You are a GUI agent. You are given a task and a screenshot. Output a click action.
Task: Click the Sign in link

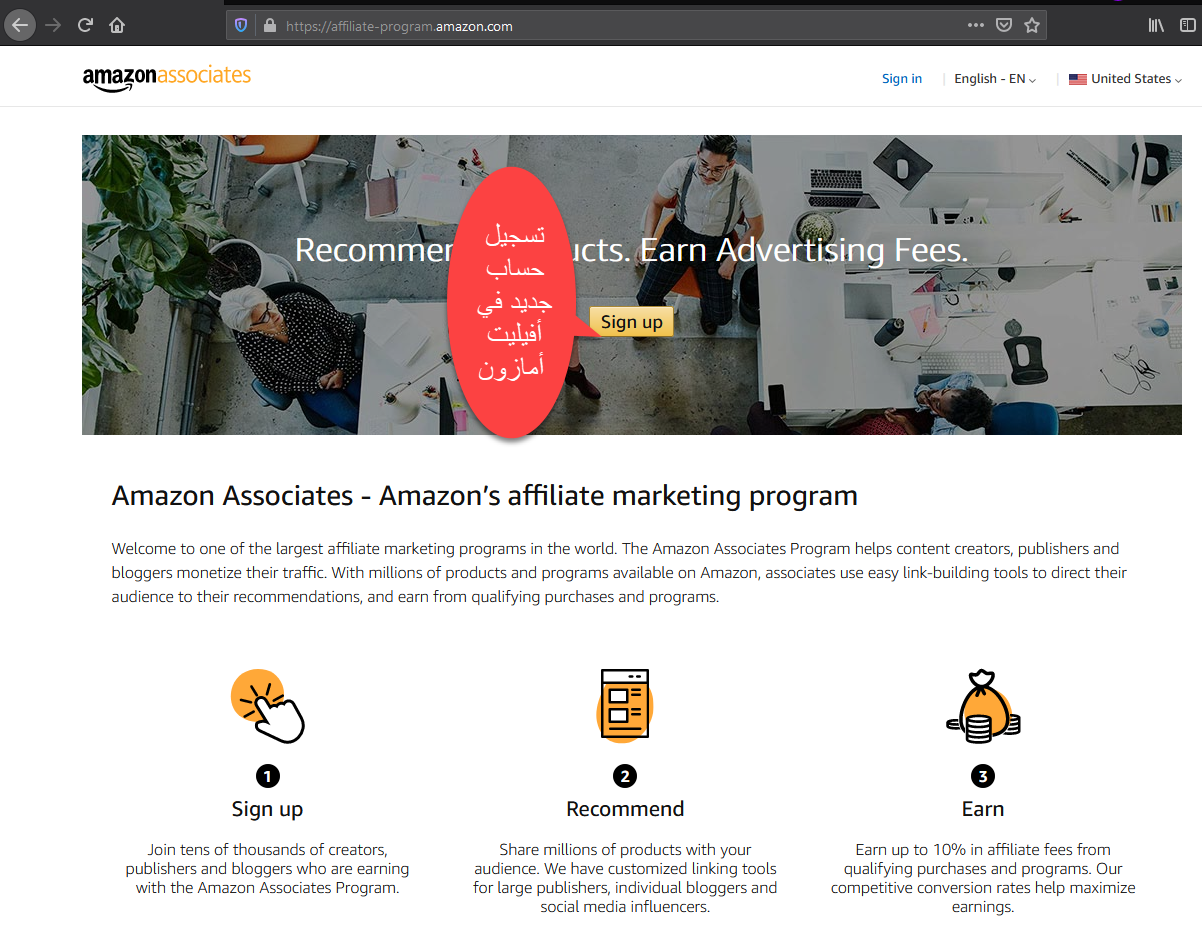(902, 79)
